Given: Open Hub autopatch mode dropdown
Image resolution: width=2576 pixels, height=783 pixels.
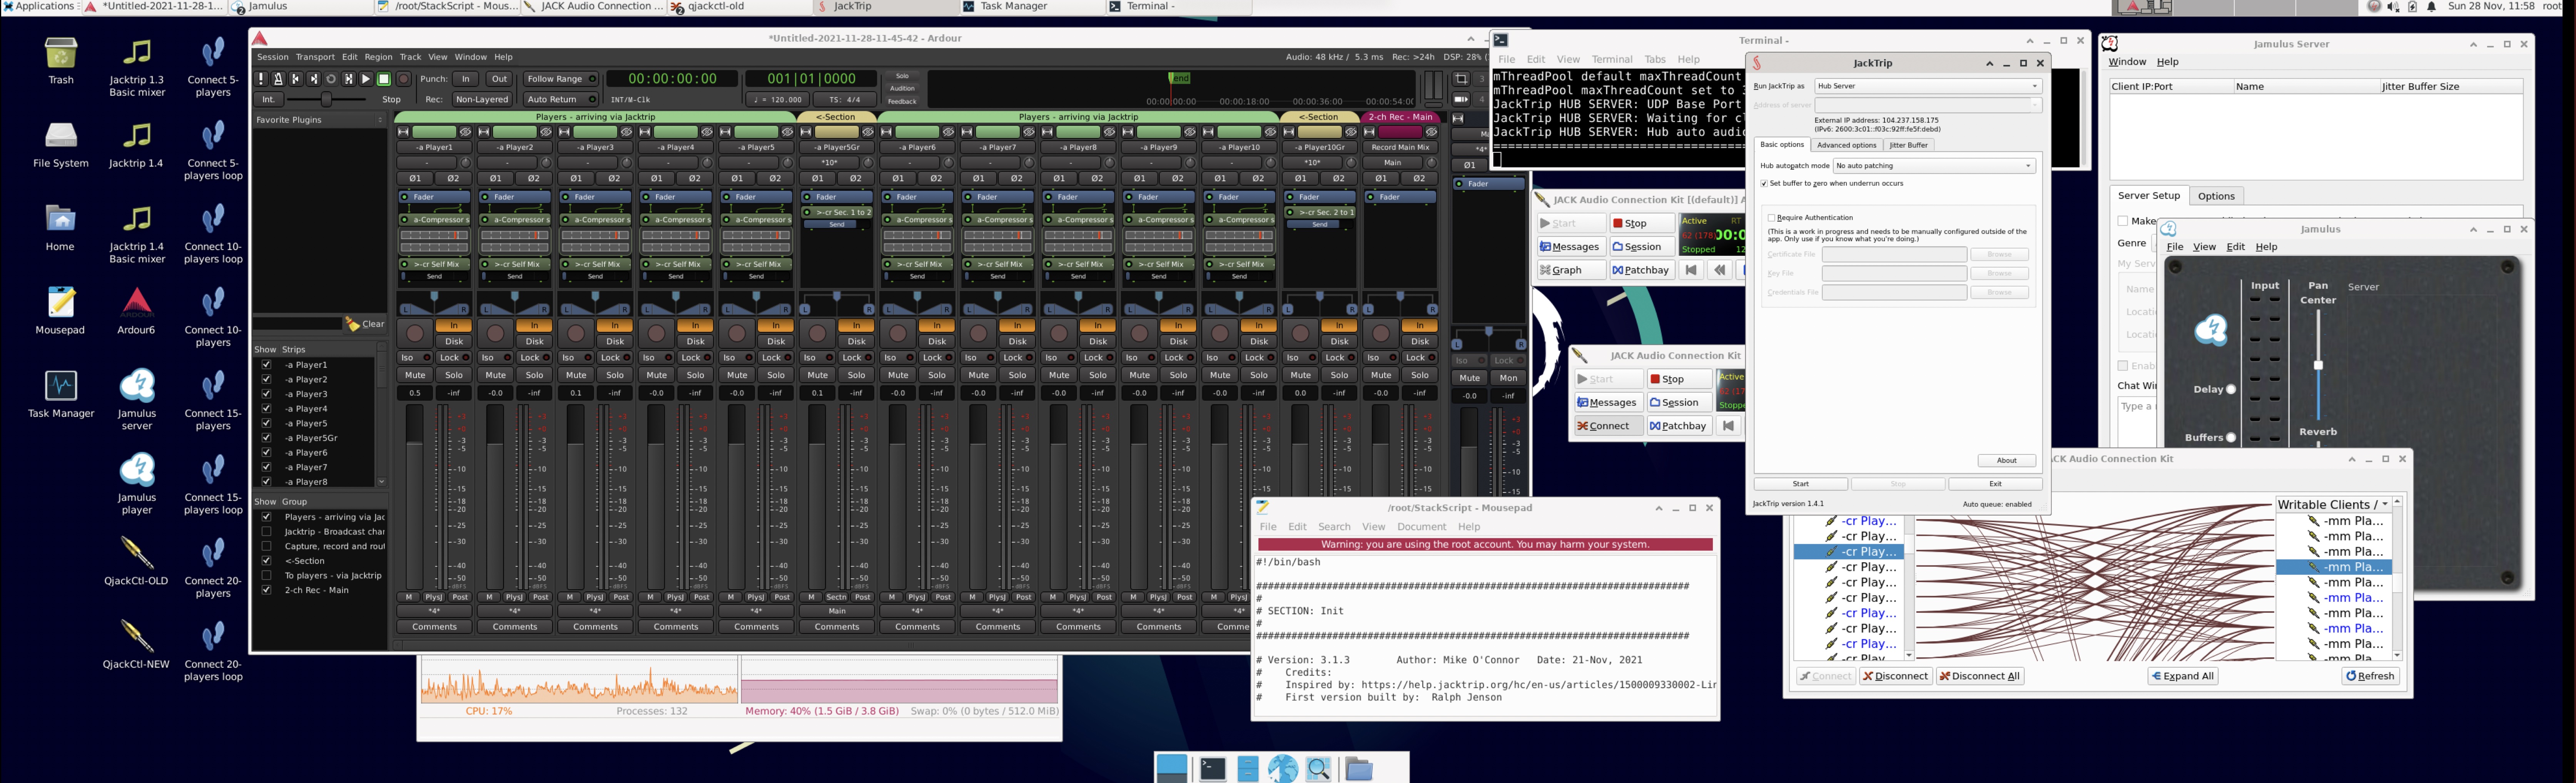Looking at the screenshot, I should click(1934, 166).
